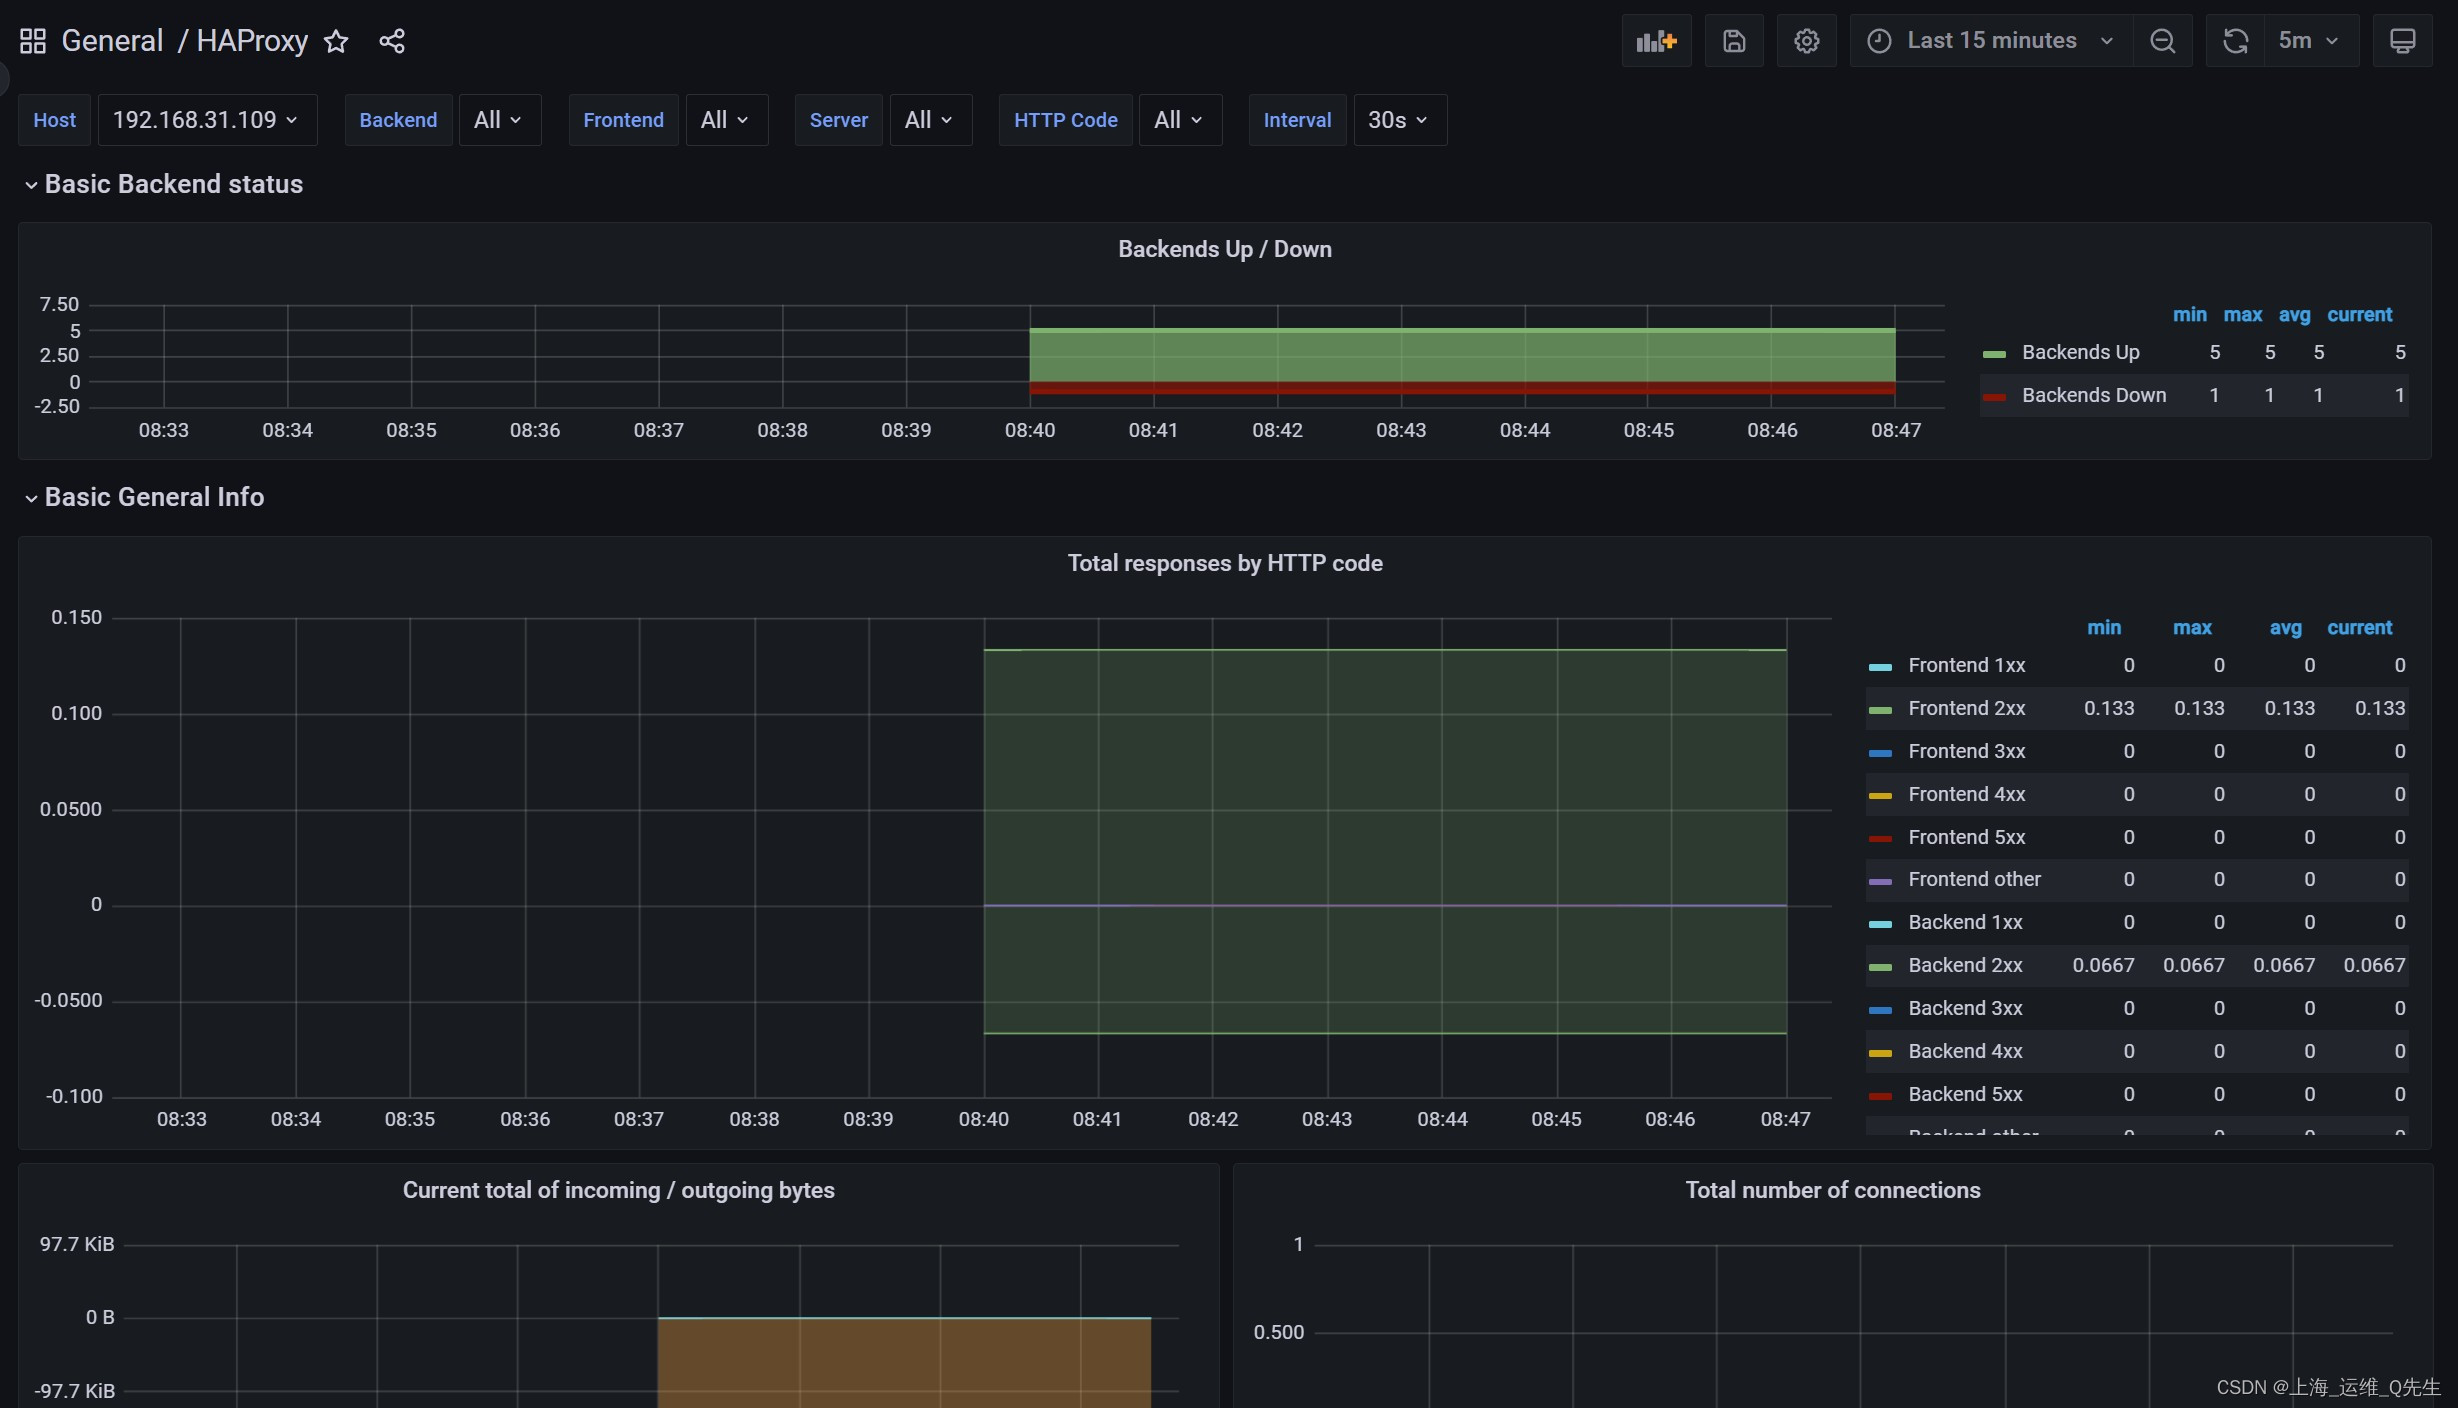Screen dimensions: 2458x1408
Task: Click the Backend variable label
Action: (398, 120)
